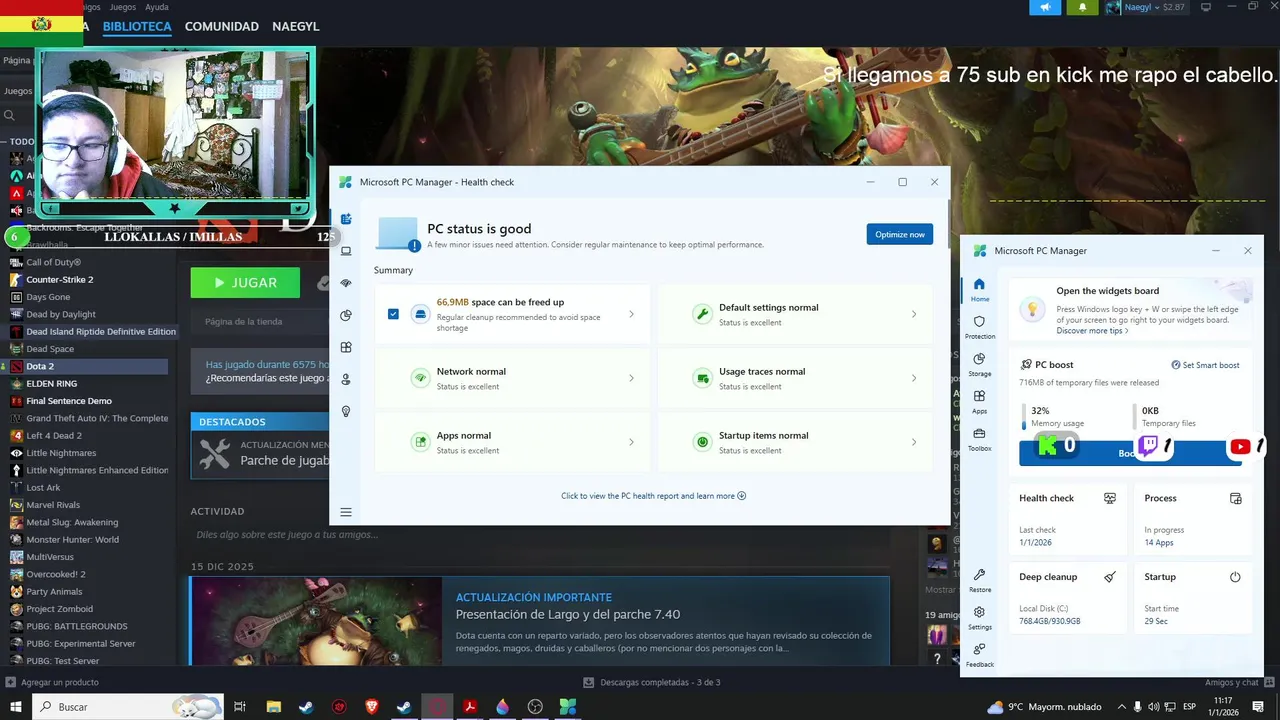The height and width of the screenshot is (720, 1280).
Task: Open the Startup card
Action: click(1192, 598)
